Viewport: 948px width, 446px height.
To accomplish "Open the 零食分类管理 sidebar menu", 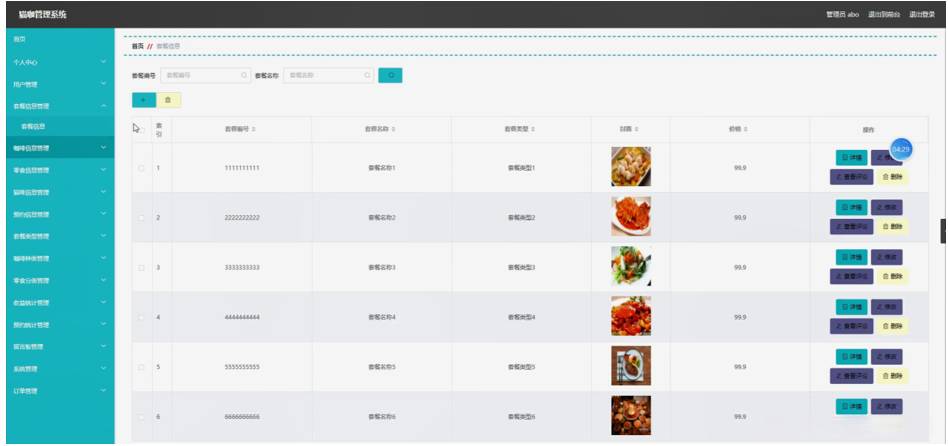I will pyautogui.click(x=60, y=280).
